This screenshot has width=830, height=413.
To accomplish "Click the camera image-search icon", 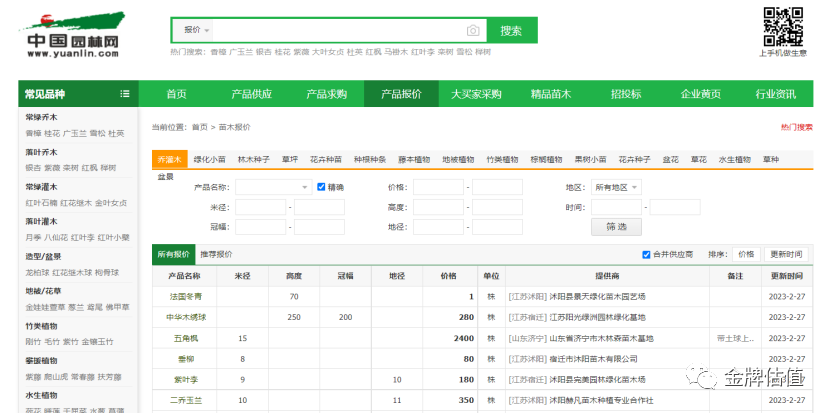I will coord(473,31).
